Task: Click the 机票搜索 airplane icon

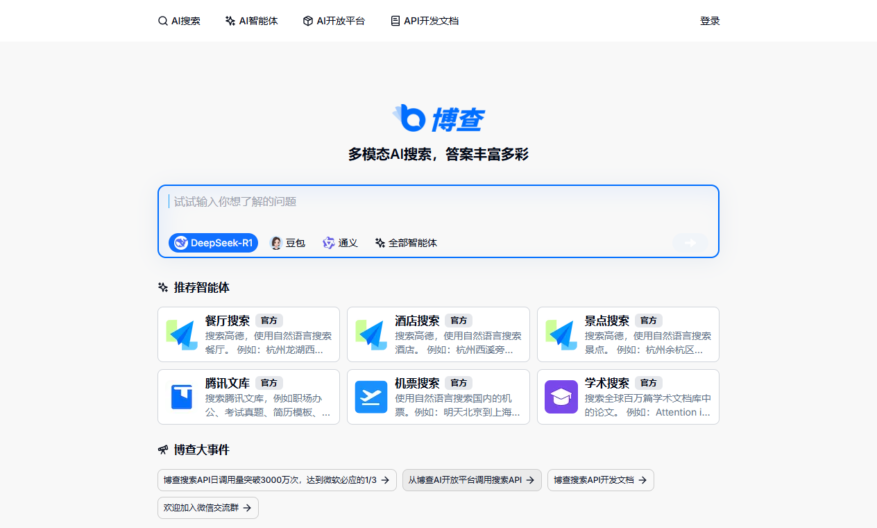Action: (371, 397)
